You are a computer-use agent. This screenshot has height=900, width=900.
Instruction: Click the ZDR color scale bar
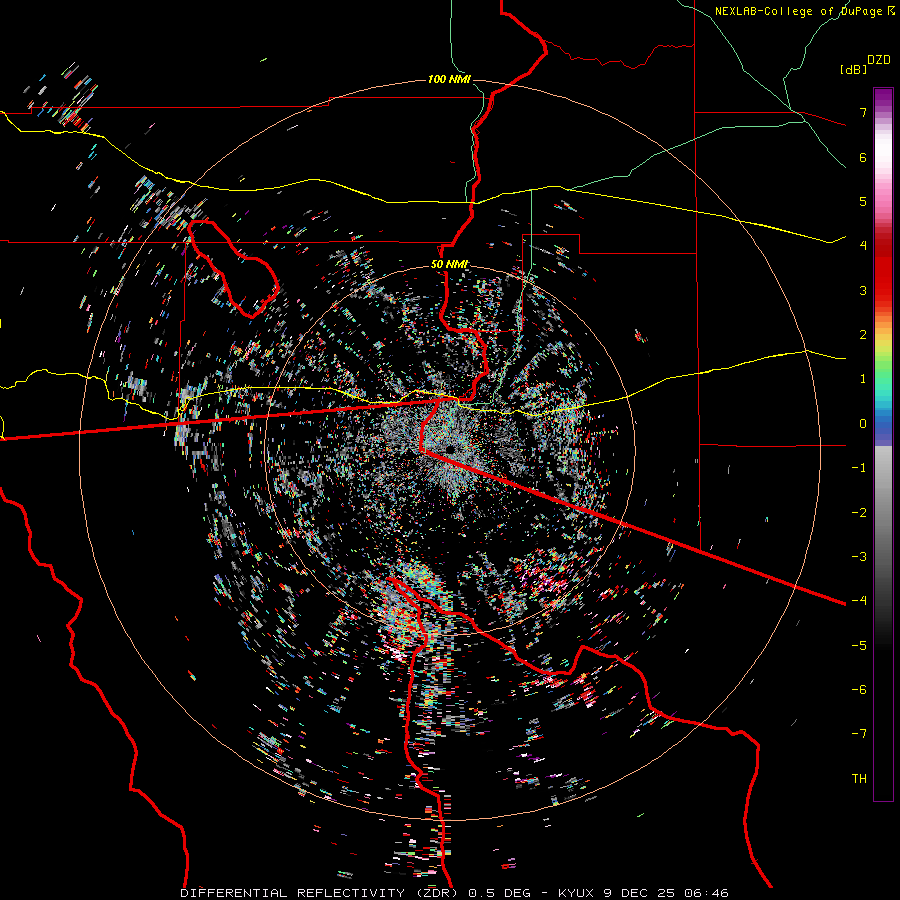tap(883, 444)
